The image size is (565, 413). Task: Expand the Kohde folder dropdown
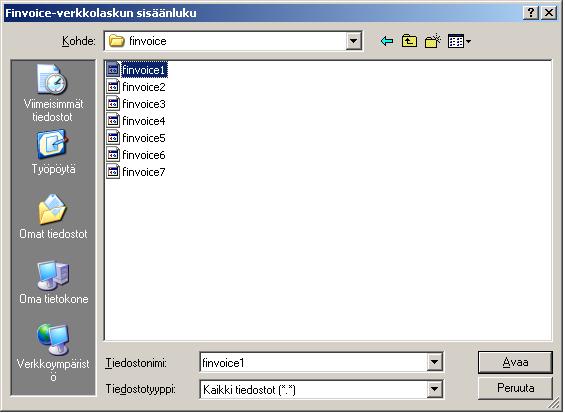click(353, 41)
